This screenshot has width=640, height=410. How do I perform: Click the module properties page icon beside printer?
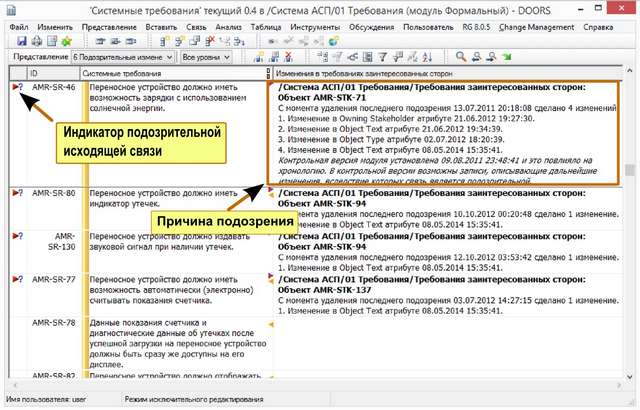point(52,41)
